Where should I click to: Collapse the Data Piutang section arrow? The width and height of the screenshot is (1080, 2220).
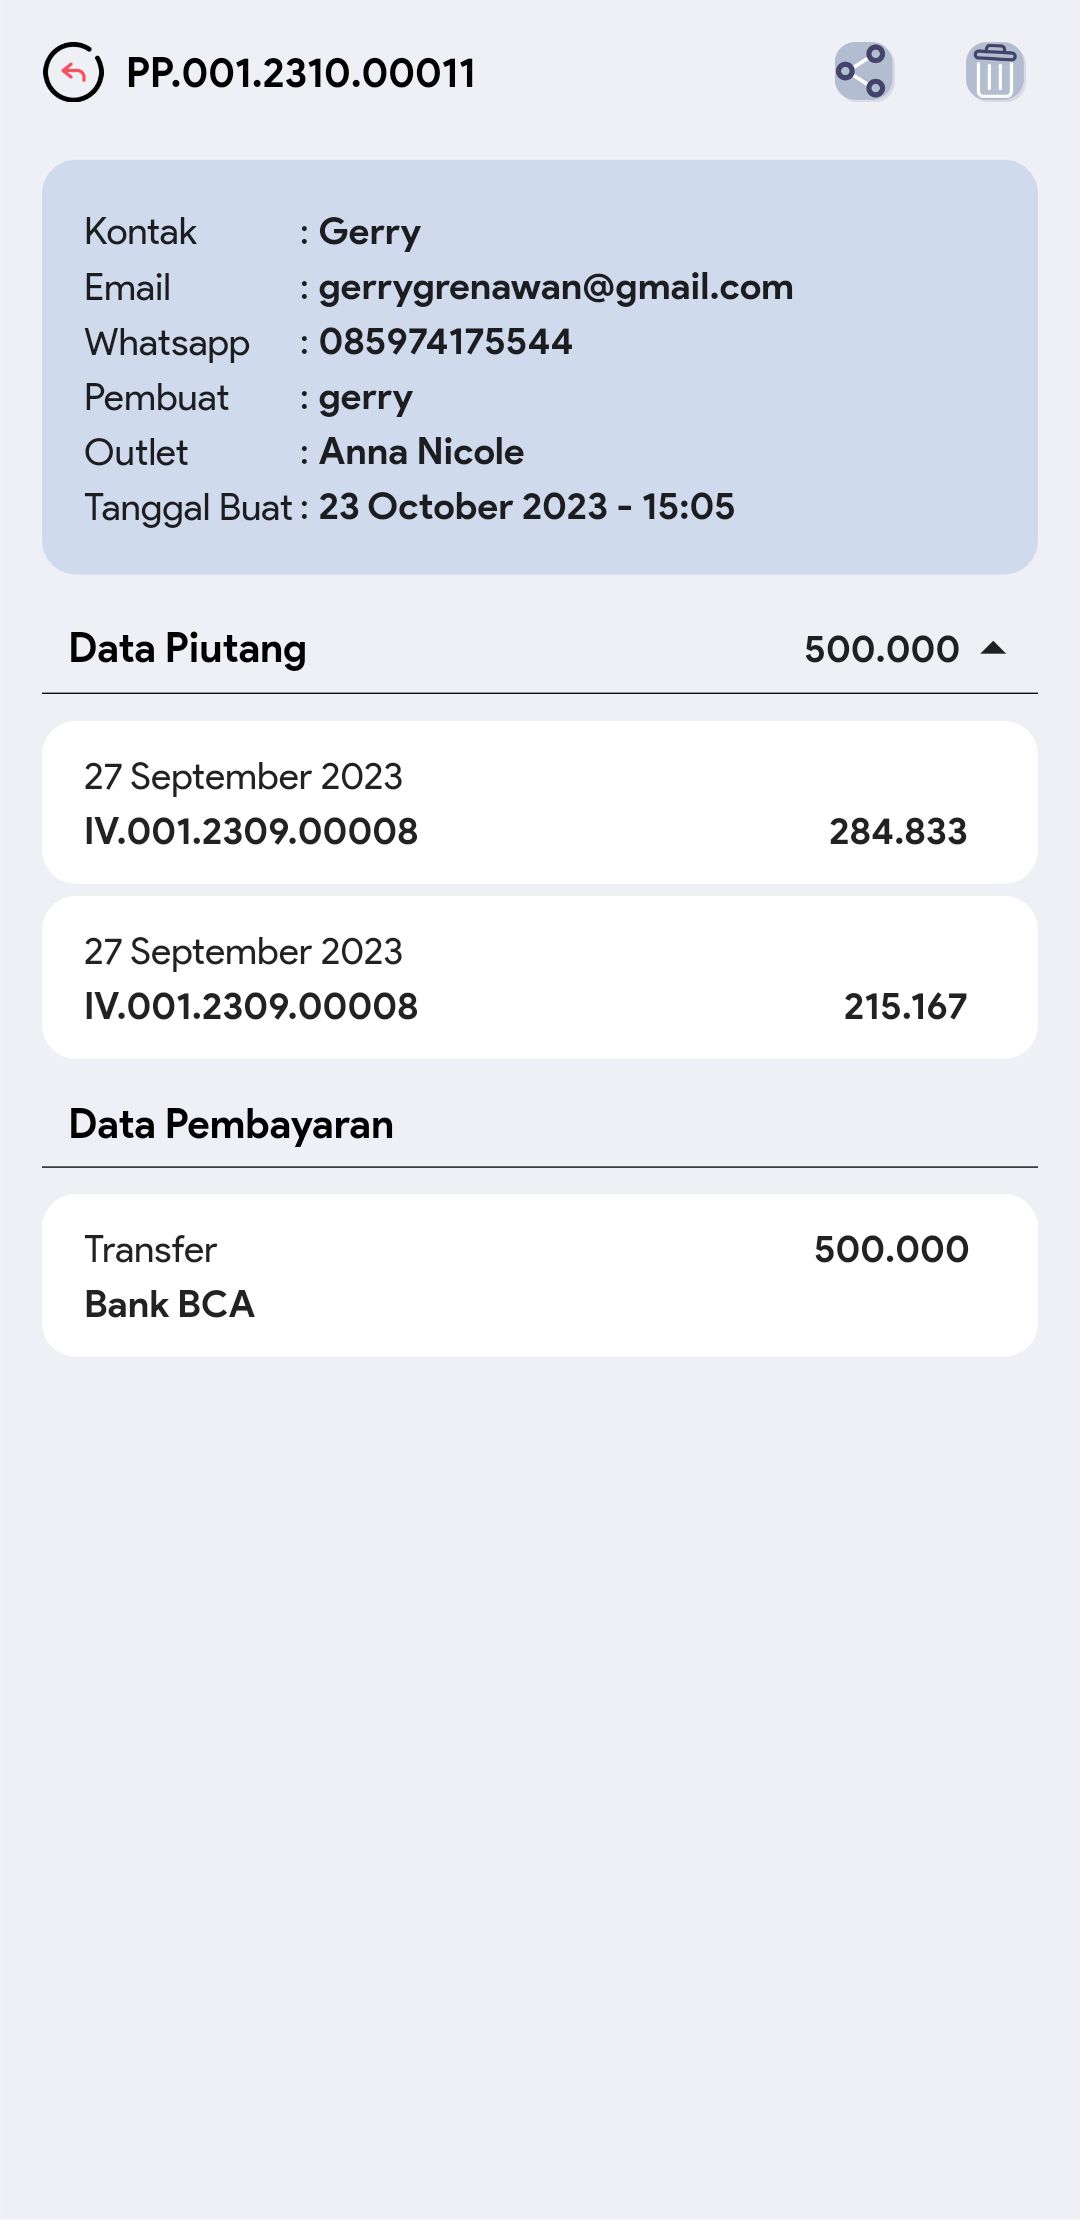(x=993, y=649)
